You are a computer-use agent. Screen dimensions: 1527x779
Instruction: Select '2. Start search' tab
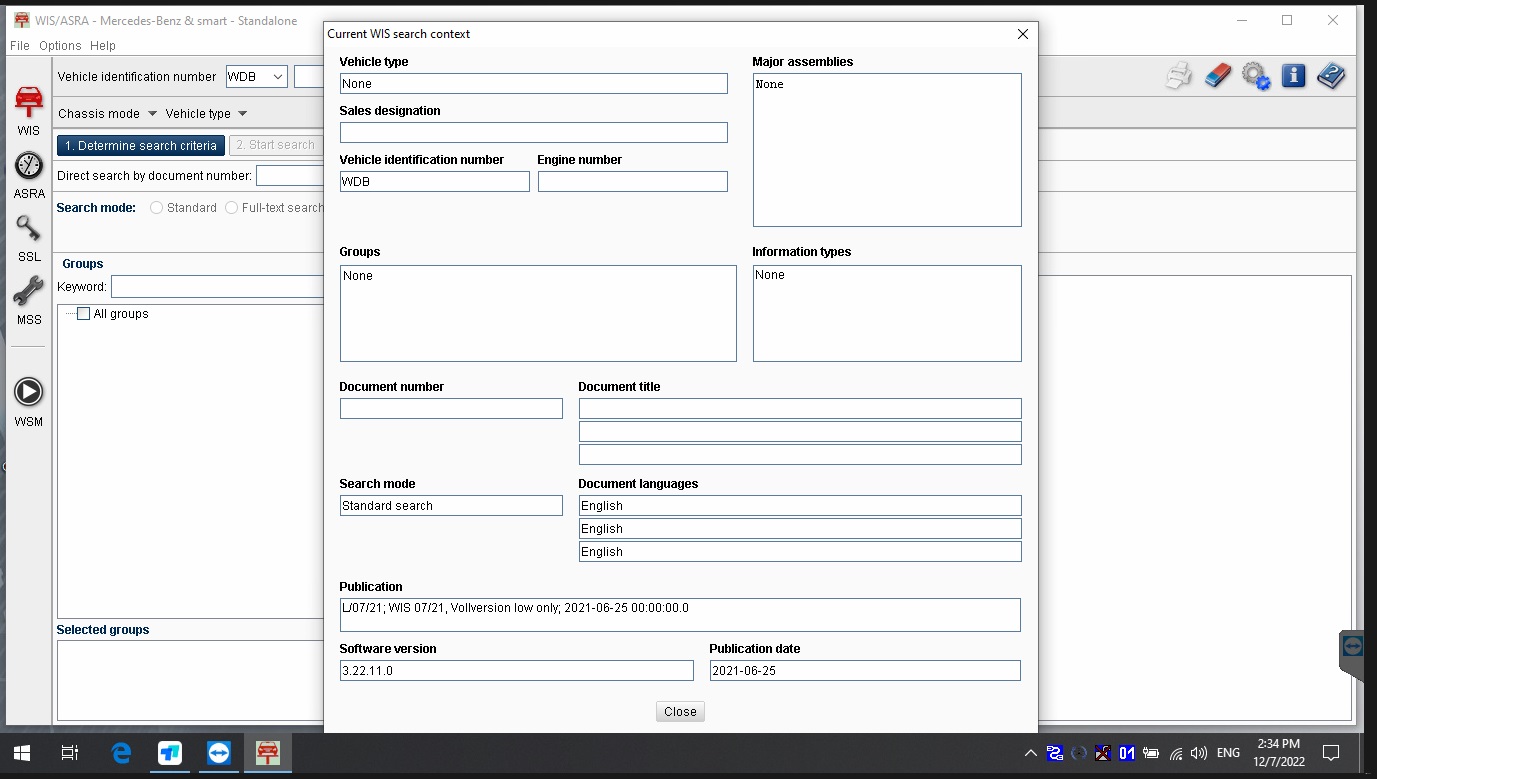pos(276,146)
